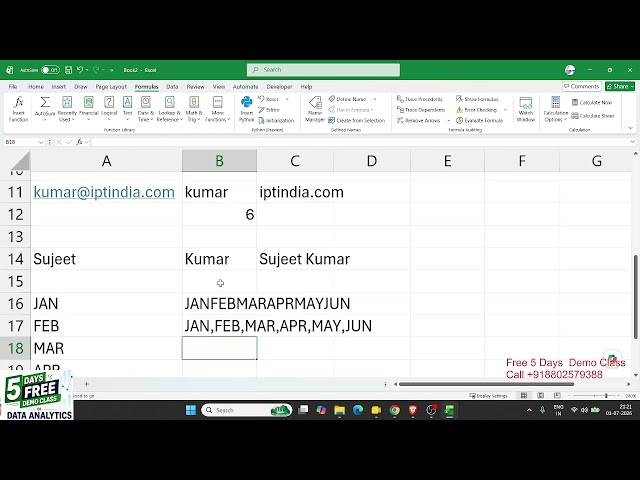Click Trace Dependents

pyautogui.click(x=421, y=110)
